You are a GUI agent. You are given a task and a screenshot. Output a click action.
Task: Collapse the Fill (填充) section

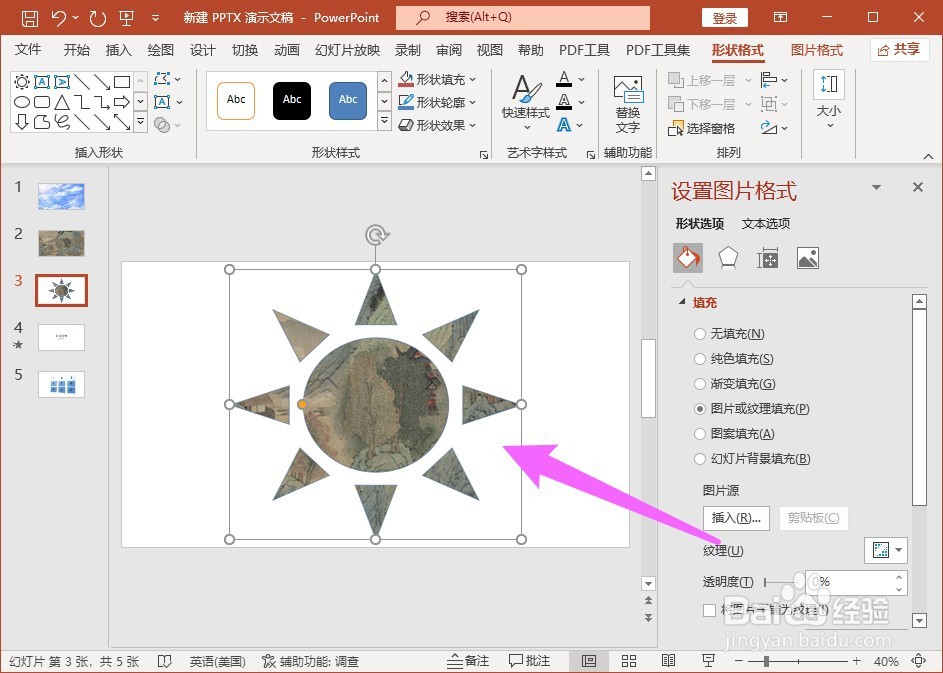(x=682, y=302)
